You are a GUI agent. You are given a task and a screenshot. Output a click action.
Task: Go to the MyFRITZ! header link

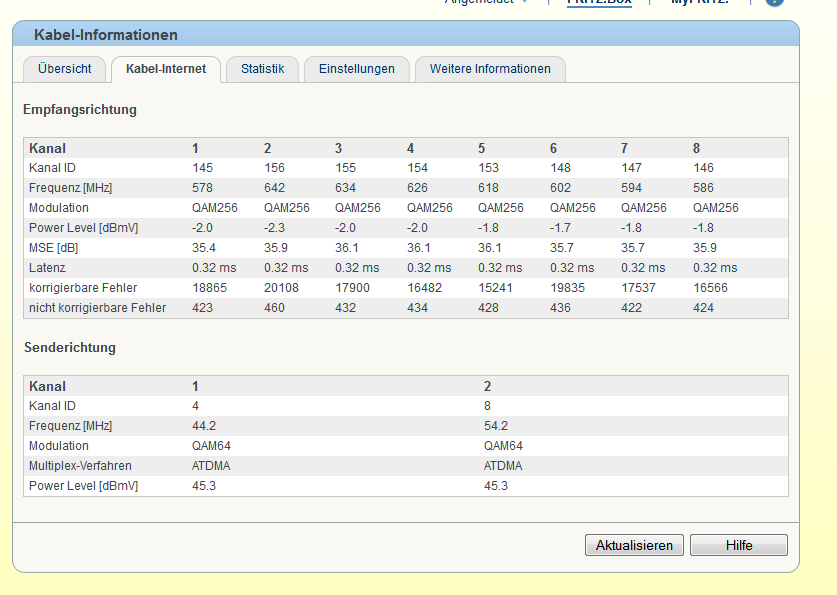click(699, 2)
